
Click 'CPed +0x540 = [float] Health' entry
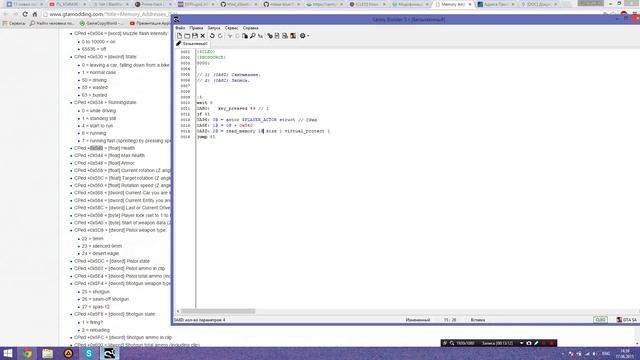104,148
